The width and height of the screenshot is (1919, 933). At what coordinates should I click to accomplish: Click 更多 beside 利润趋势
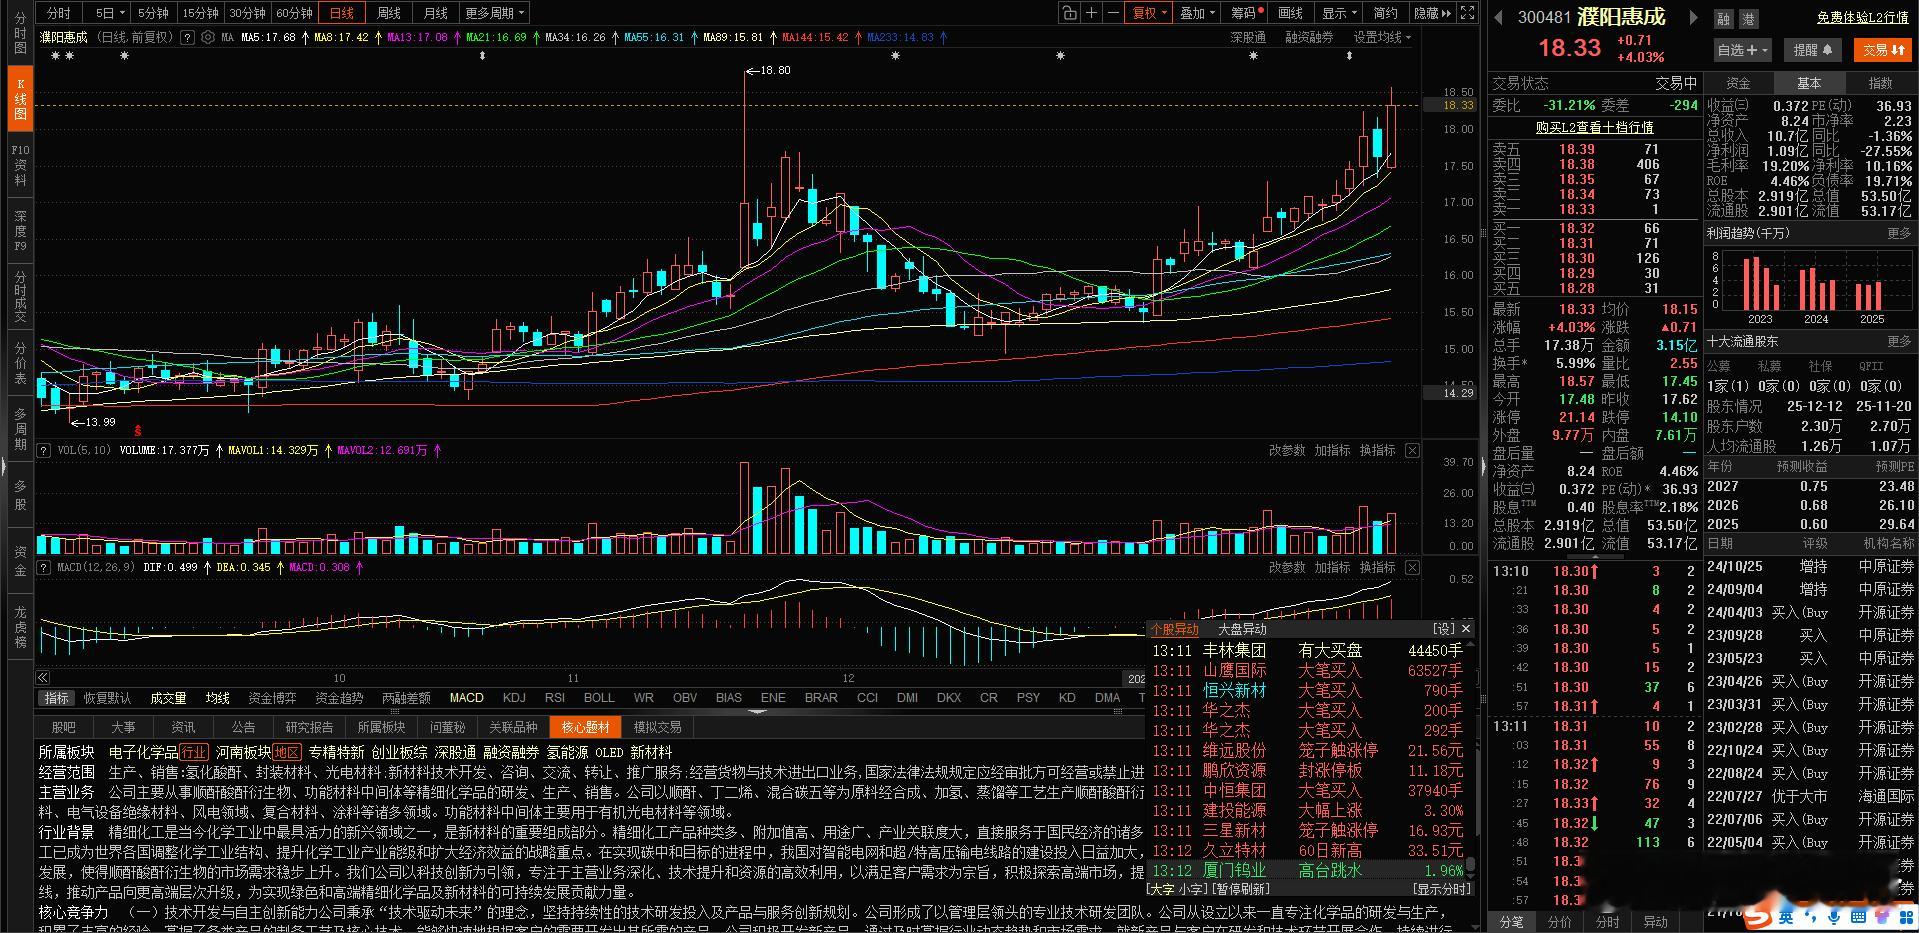click(x=1899, y=233)
